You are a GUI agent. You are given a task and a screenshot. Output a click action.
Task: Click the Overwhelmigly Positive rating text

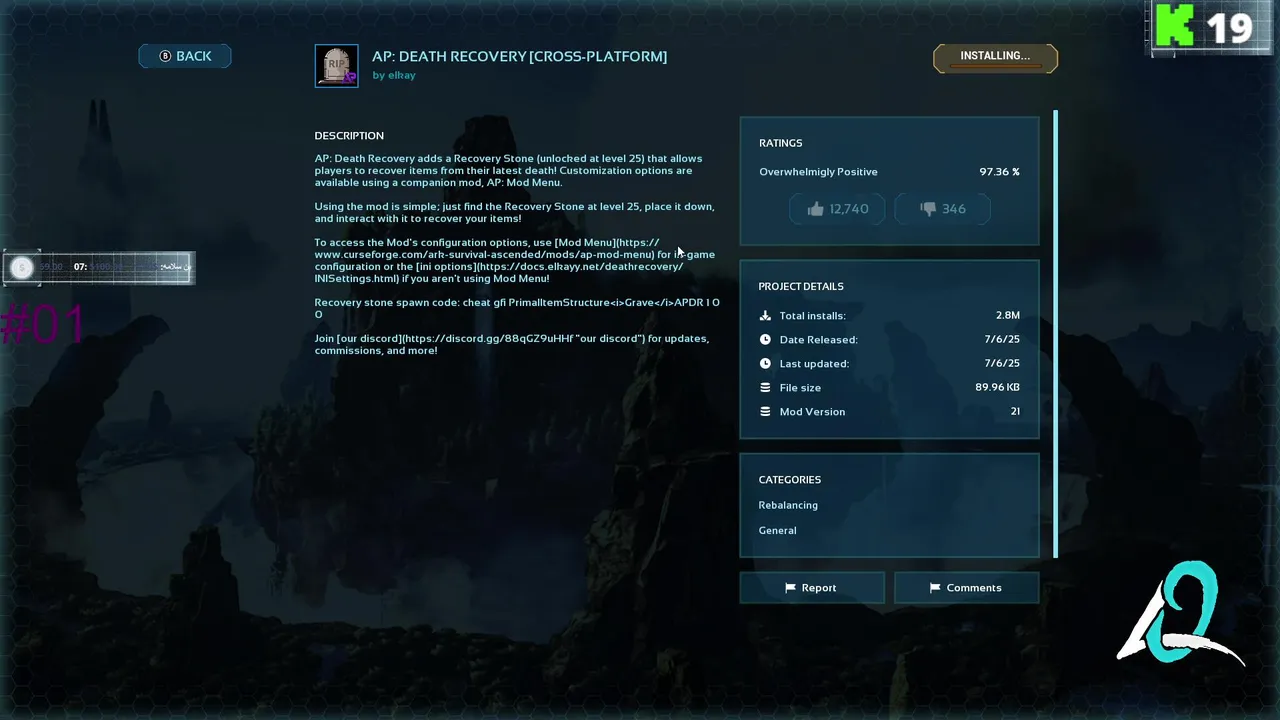point(818,172)
